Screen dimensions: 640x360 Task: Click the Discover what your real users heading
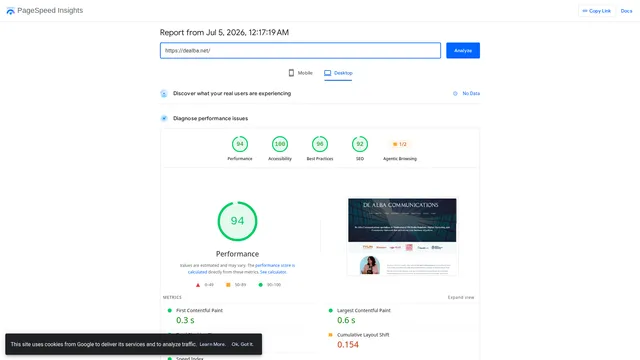(x=232, y=93)
